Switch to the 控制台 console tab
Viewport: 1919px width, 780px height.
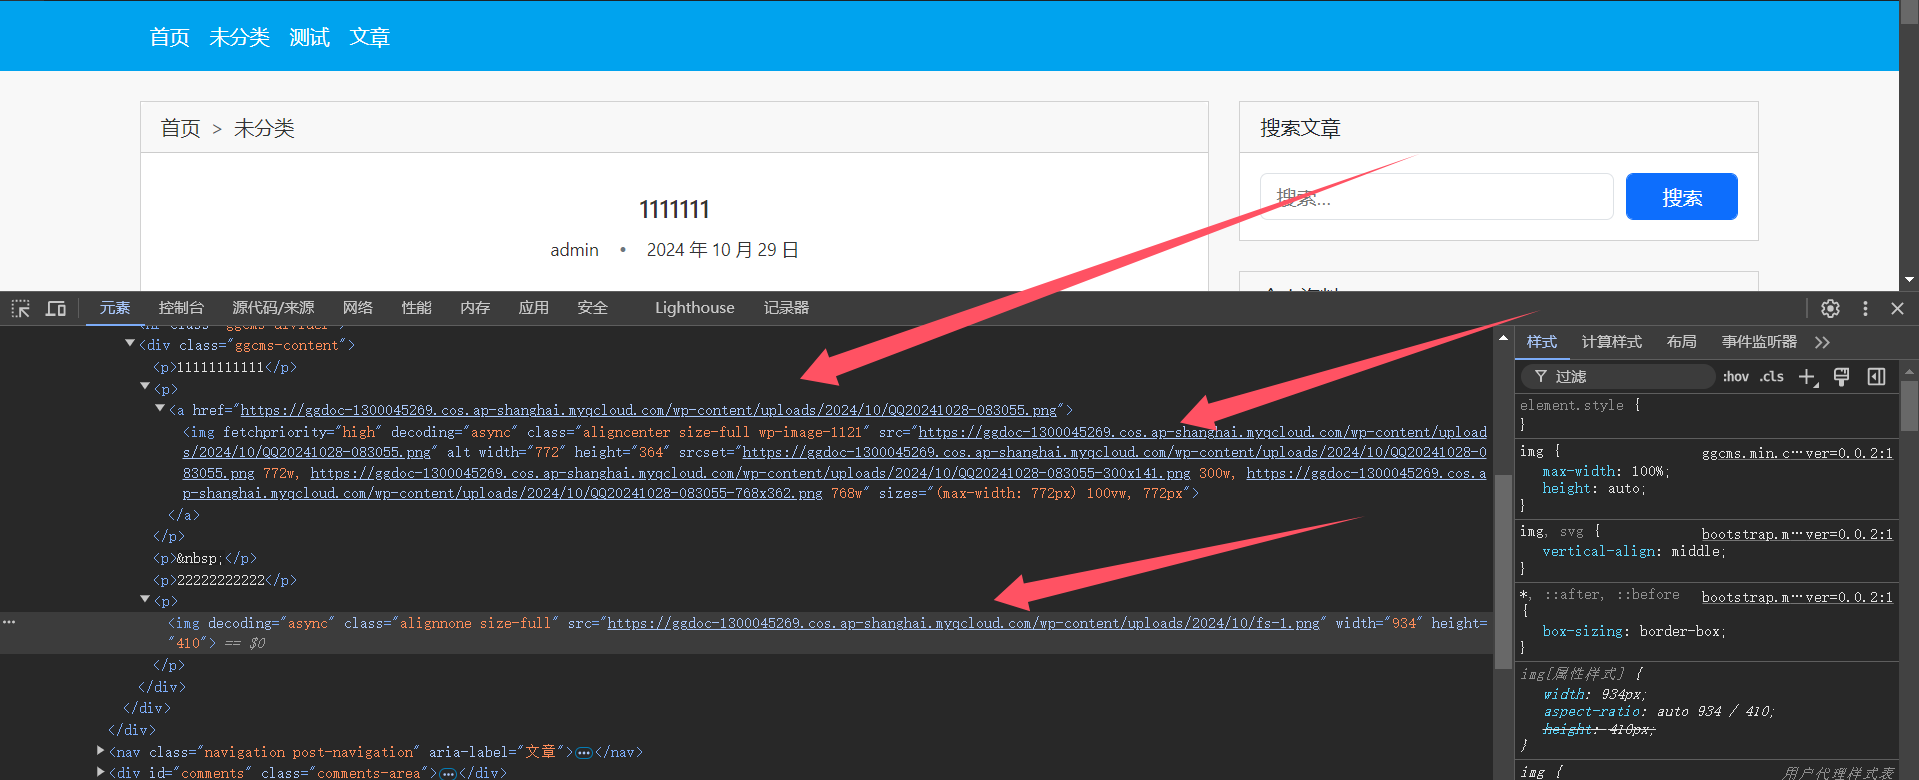(181, 308)
